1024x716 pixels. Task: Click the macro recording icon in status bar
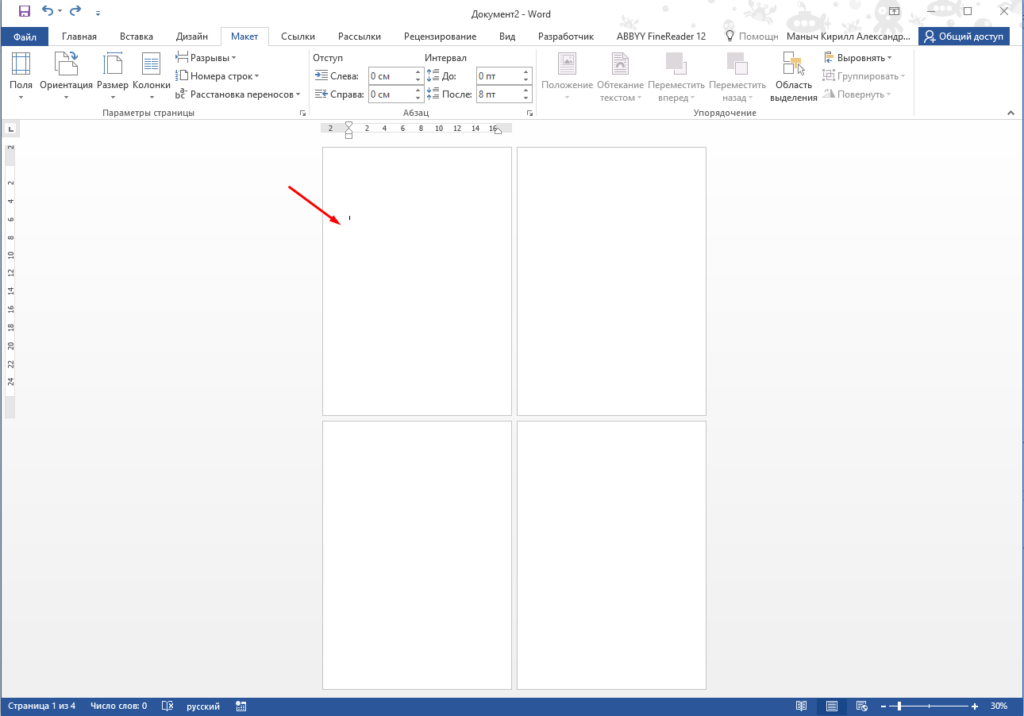(x=241, y=706)
